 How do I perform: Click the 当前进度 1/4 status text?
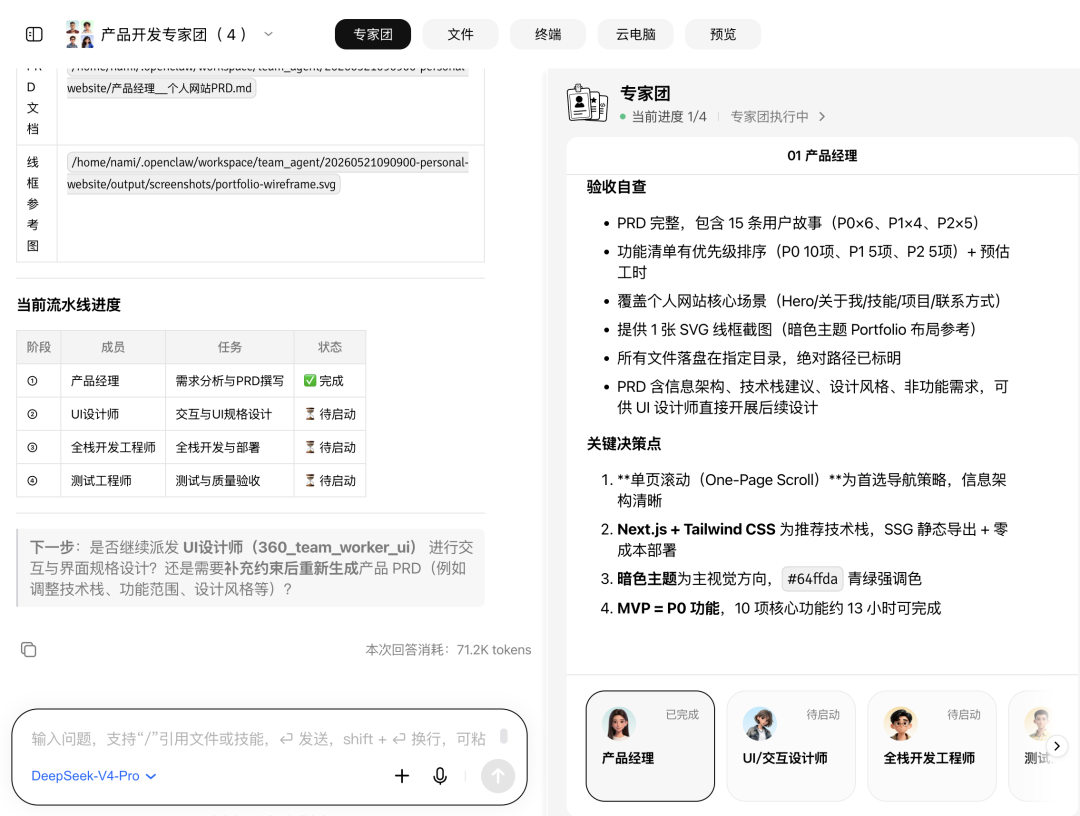point(668,116)
